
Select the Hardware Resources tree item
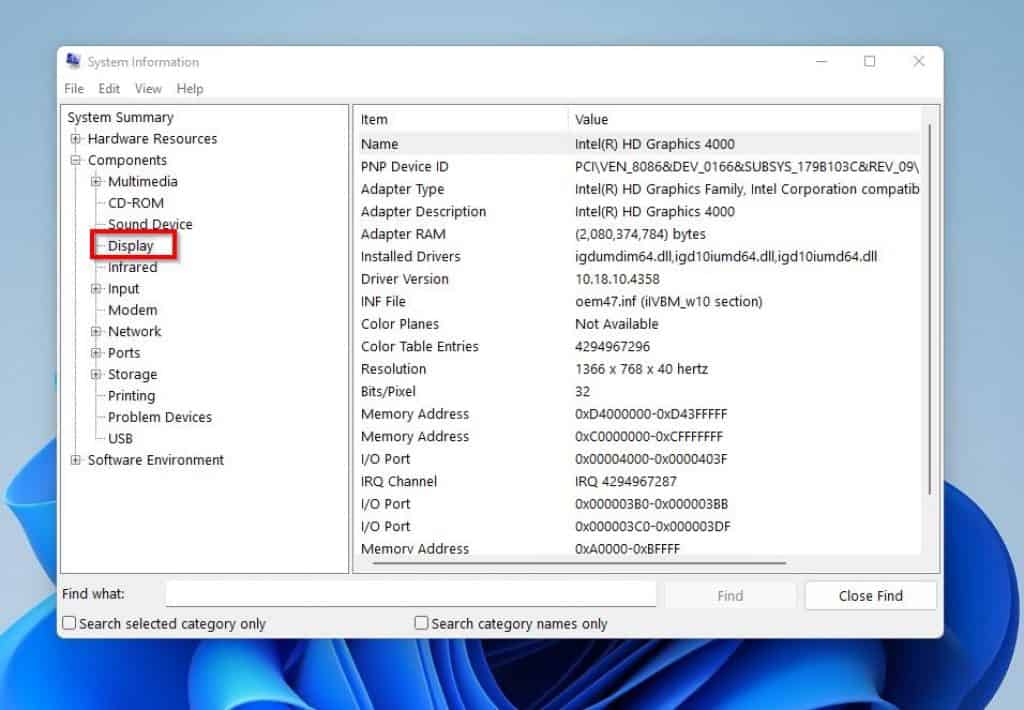(152, 138)
